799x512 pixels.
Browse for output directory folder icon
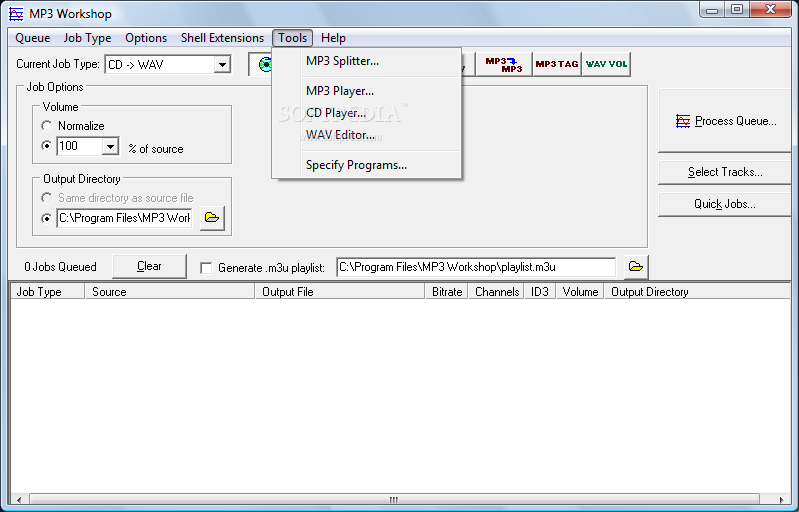[x=212, y=218]
